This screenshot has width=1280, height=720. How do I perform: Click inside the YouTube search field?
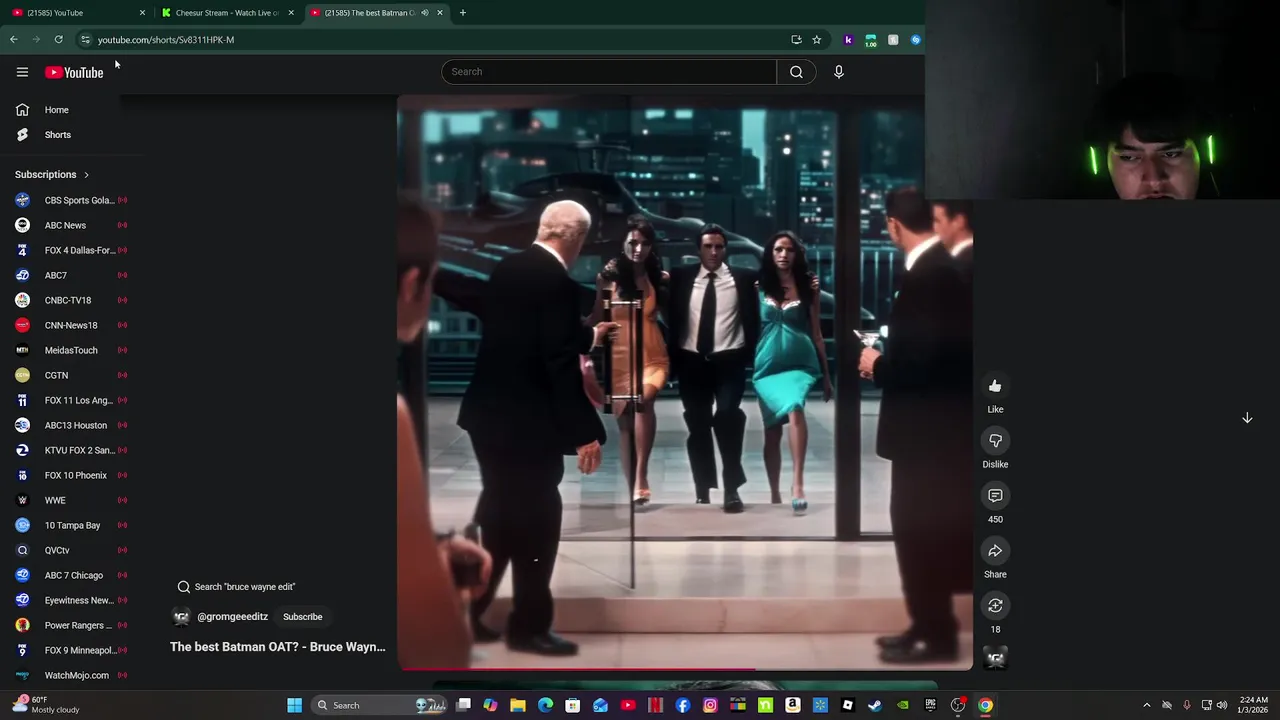click(609, 72)
